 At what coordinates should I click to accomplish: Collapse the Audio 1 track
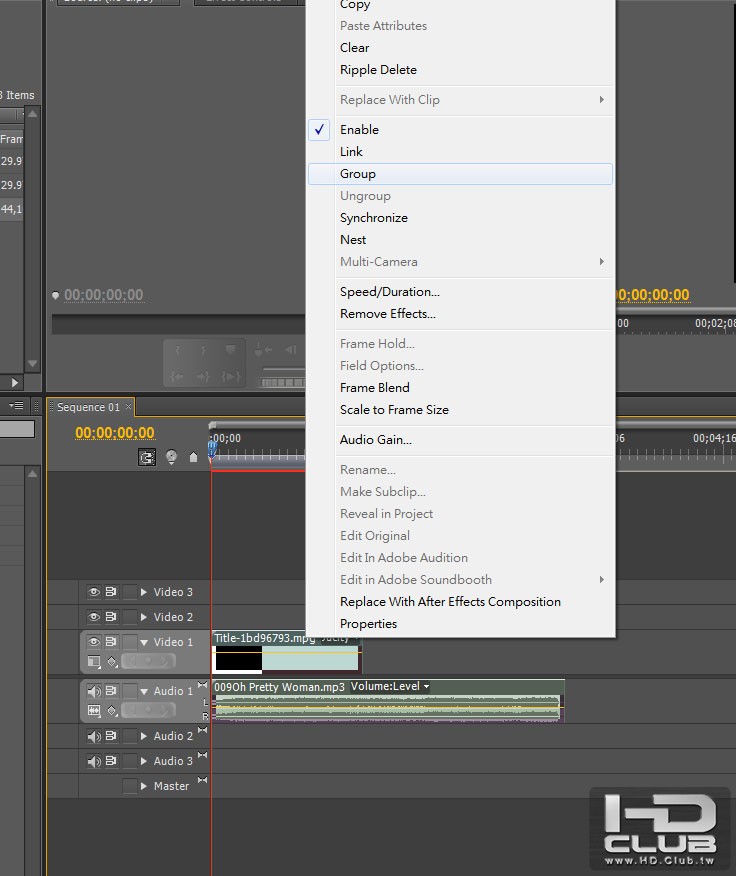144,691
